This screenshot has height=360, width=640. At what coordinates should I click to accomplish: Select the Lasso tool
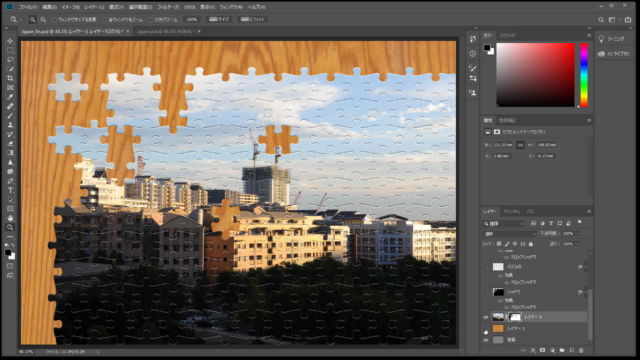click(x=10, y=60)
